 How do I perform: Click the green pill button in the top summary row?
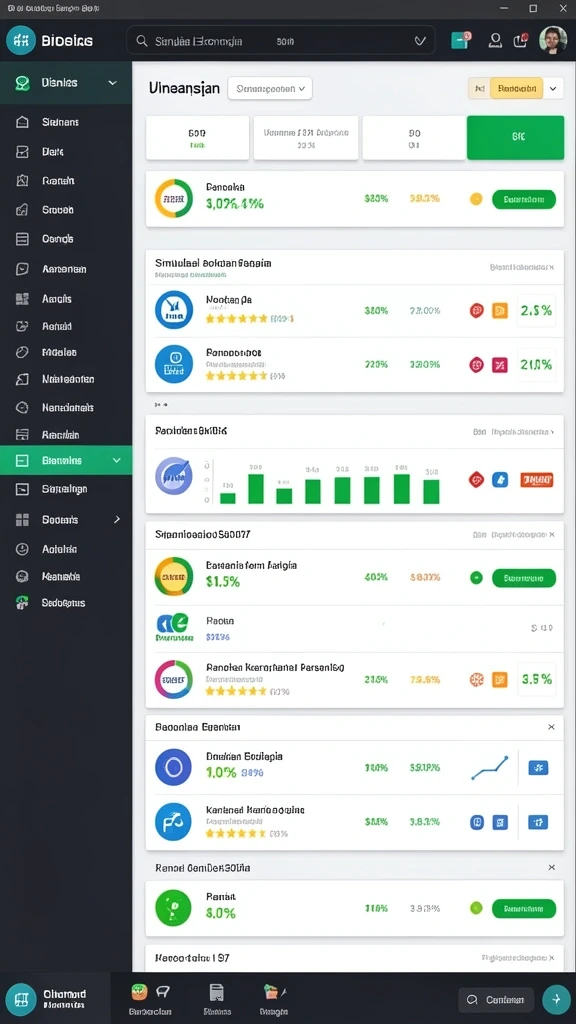click(524, 199)
